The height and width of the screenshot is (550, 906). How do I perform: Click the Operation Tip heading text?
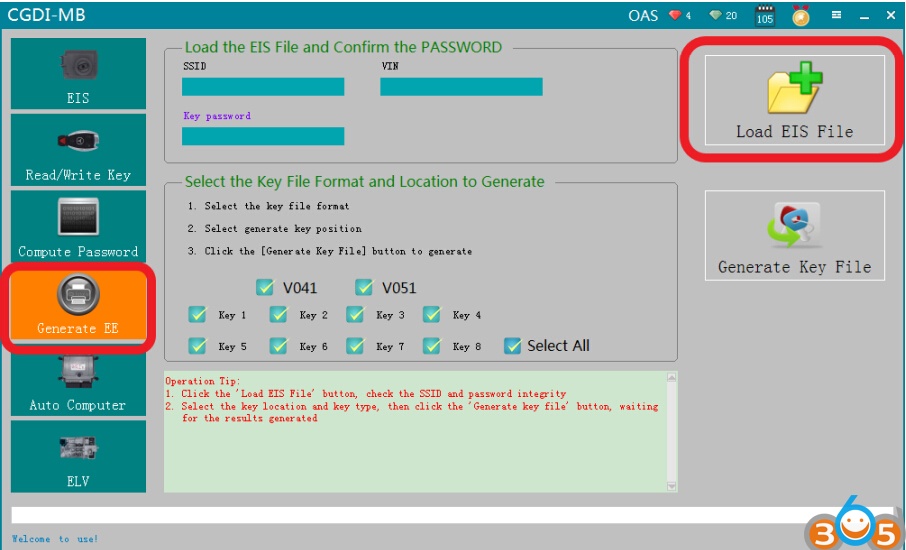click(203, 381)
